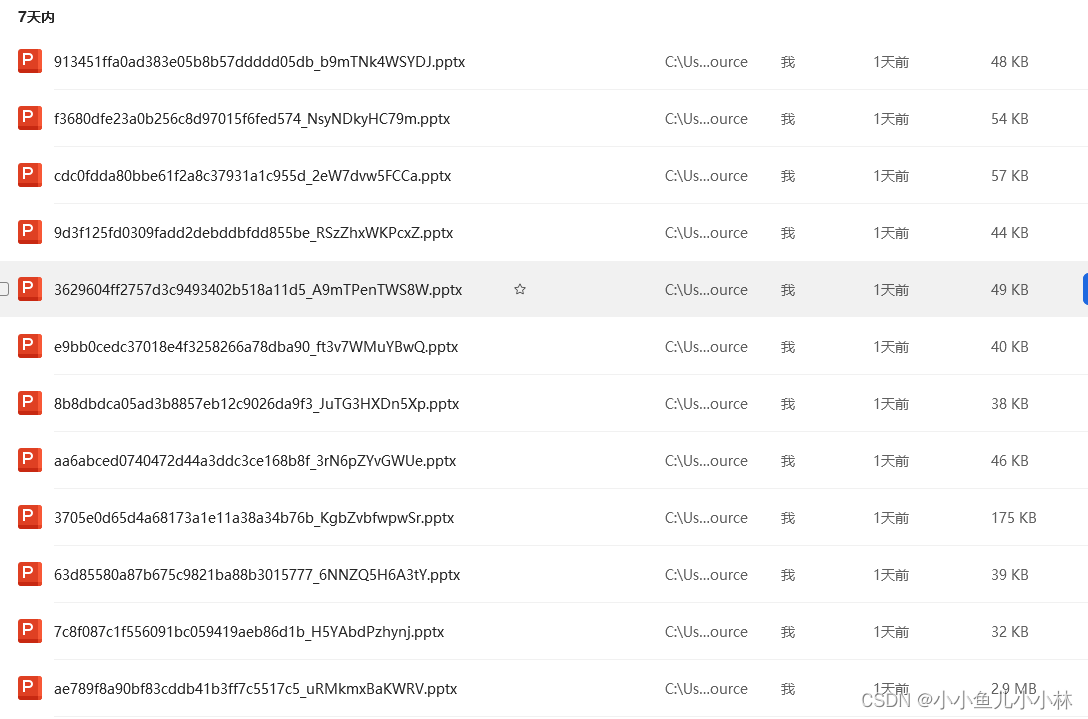Click the blue button at right edge
The image size is (1088, 719).
[x=1084, y=289]
